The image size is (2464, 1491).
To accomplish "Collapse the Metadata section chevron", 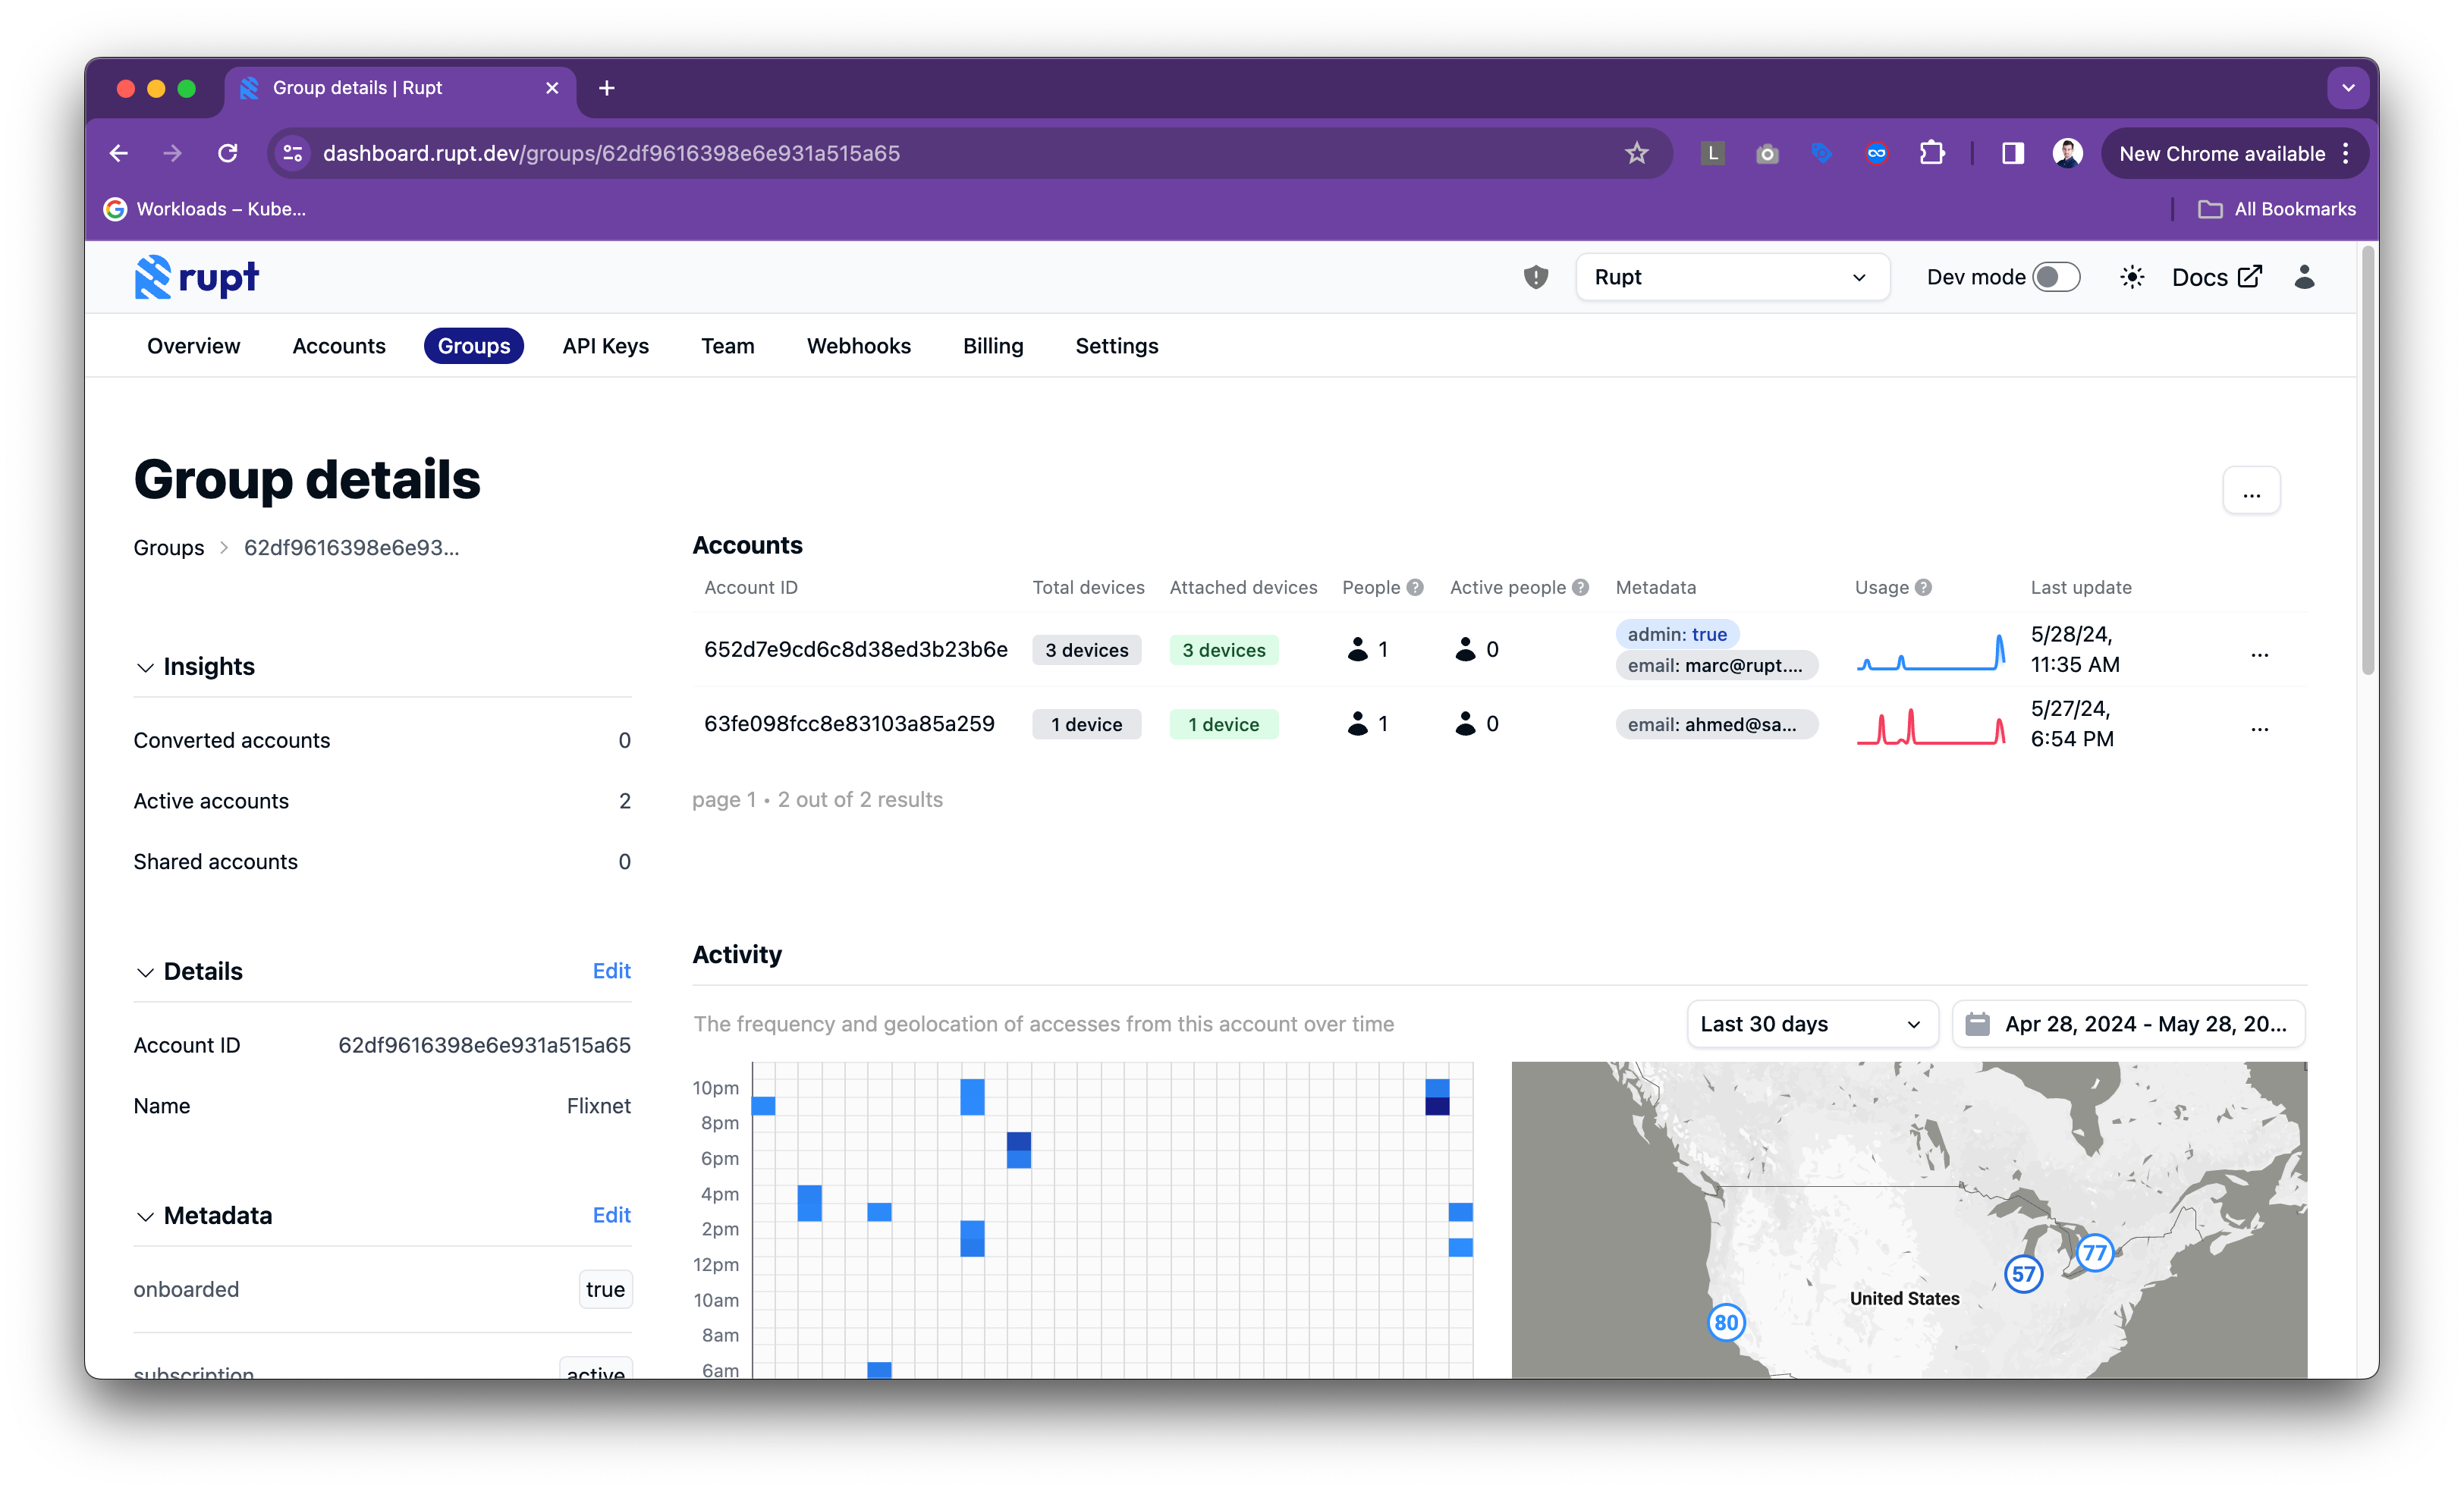I will coord(145,1216).
